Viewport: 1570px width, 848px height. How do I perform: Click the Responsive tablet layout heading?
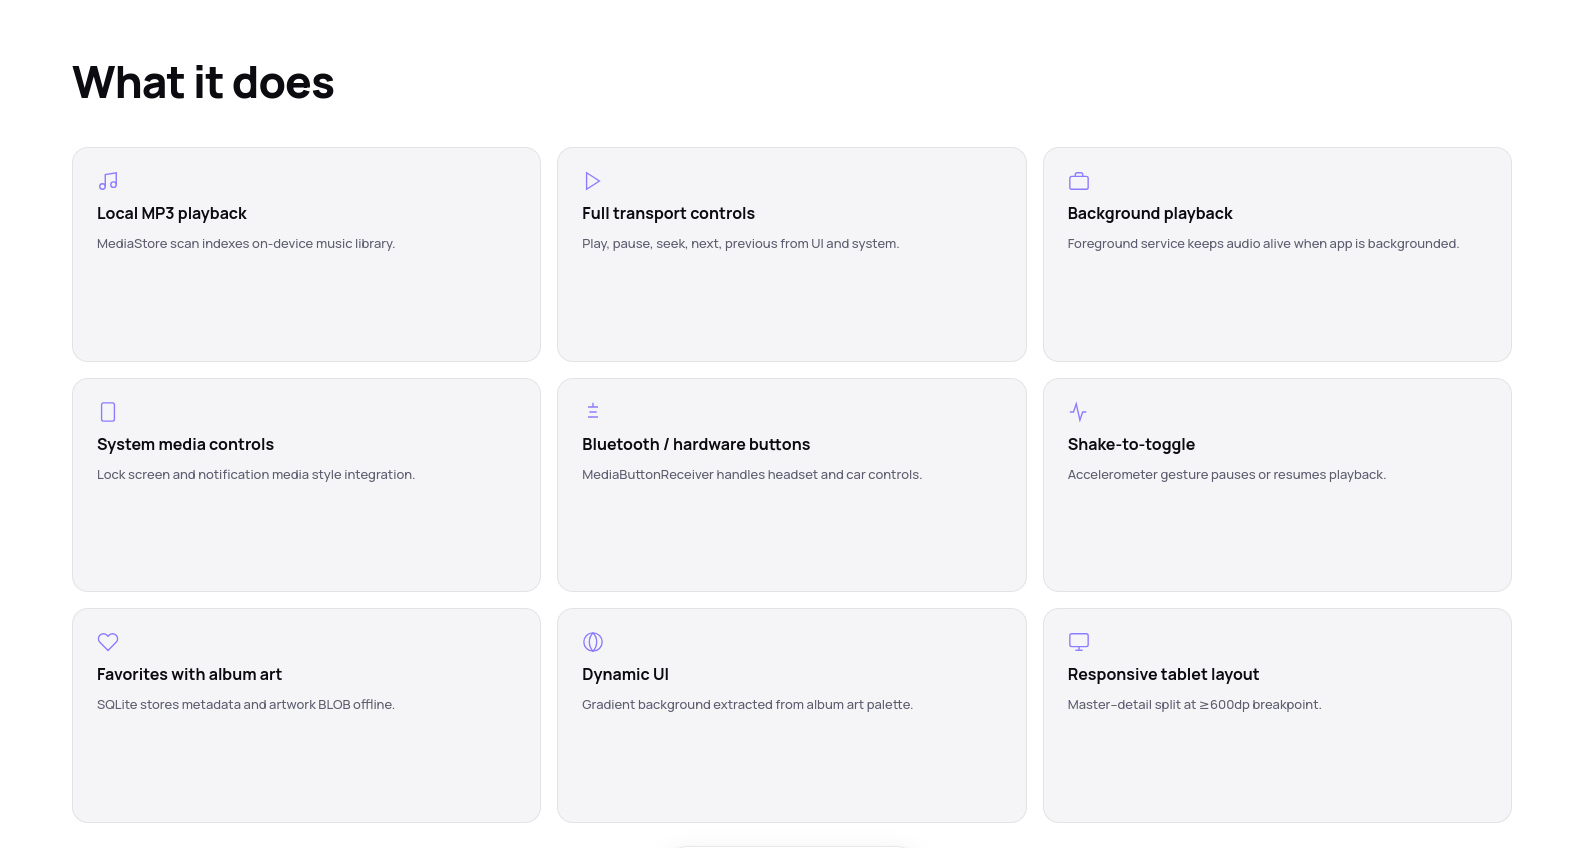click(x=1163, y=674)
